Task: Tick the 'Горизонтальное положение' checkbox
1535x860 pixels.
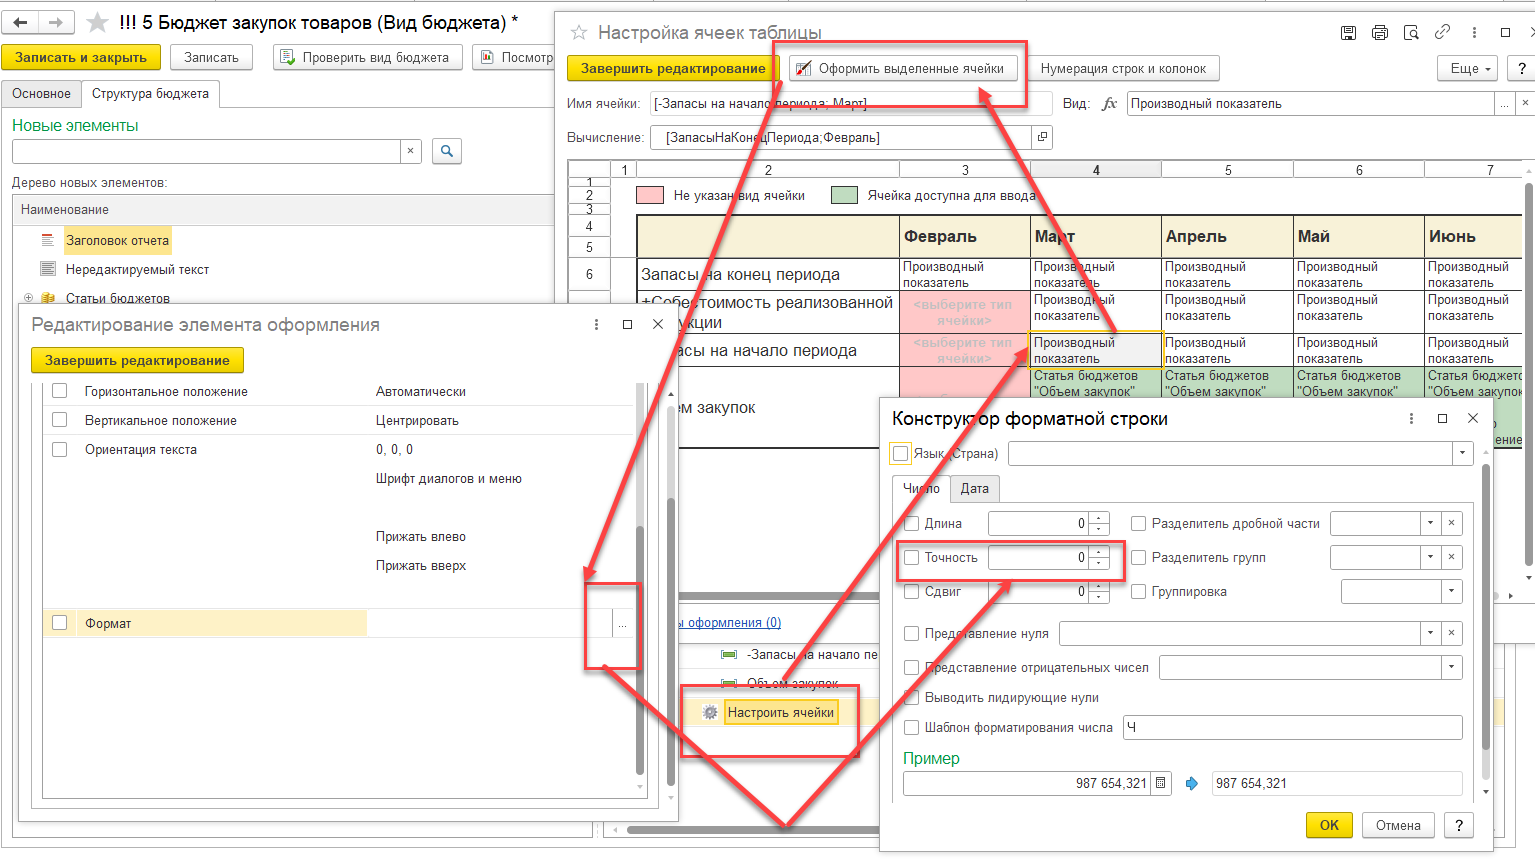Action: click(x=60, y=391)
